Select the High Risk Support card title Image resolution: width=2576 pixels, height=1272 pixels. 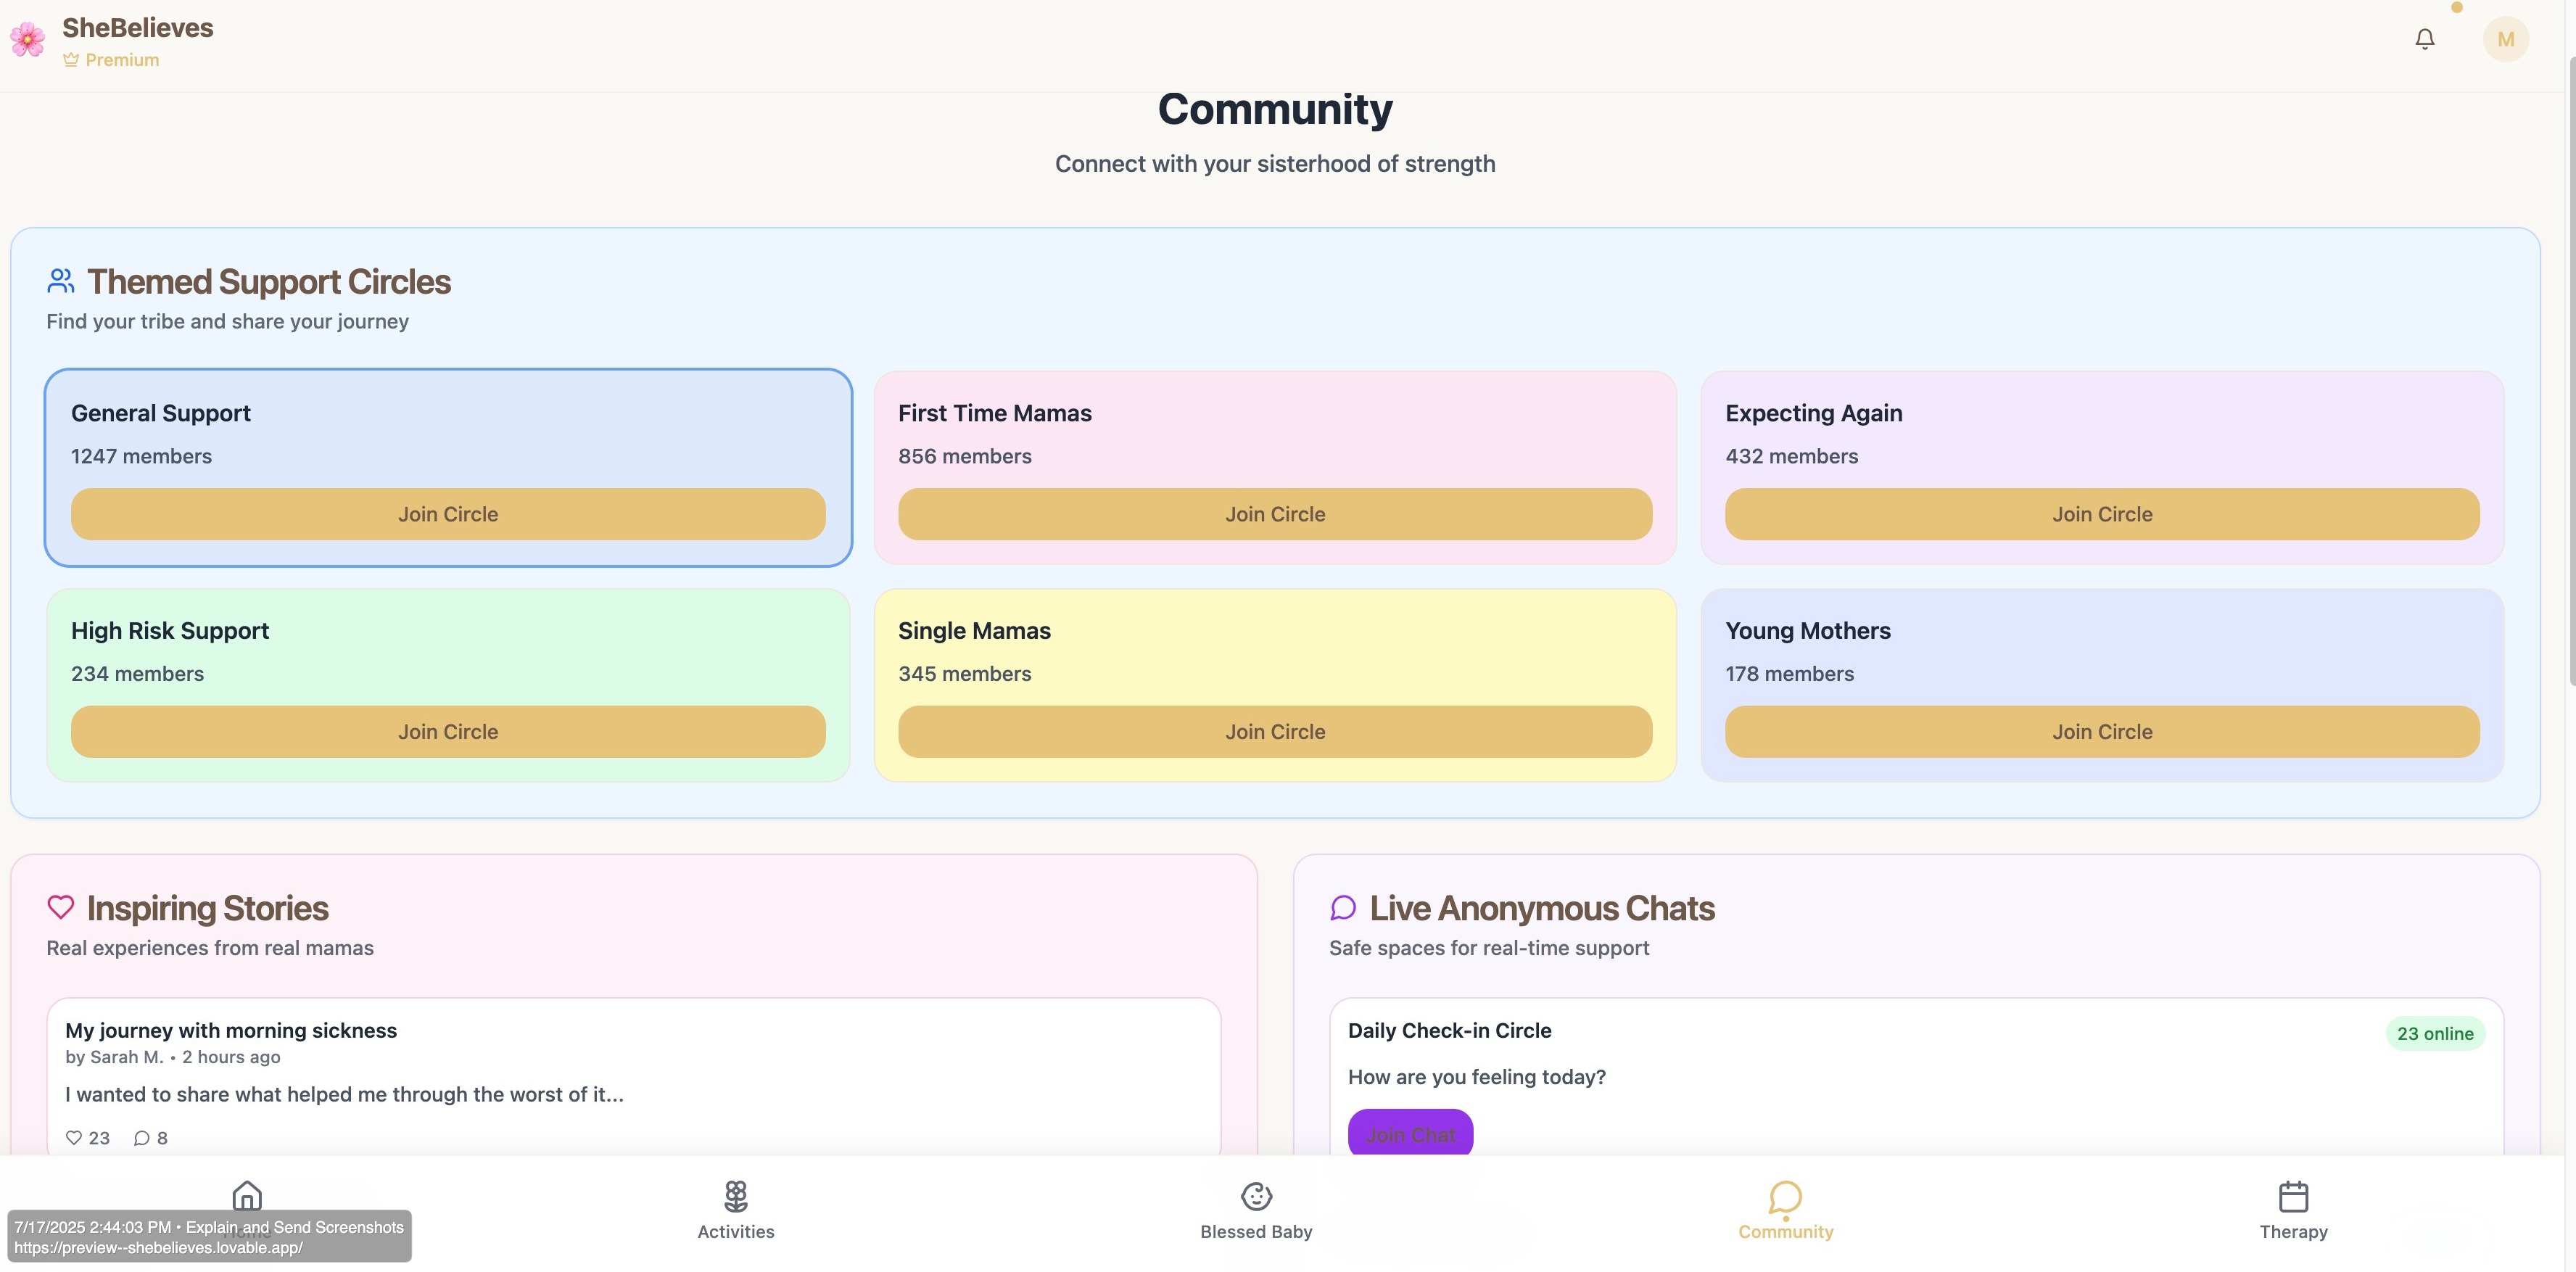[x=170, y=631]
